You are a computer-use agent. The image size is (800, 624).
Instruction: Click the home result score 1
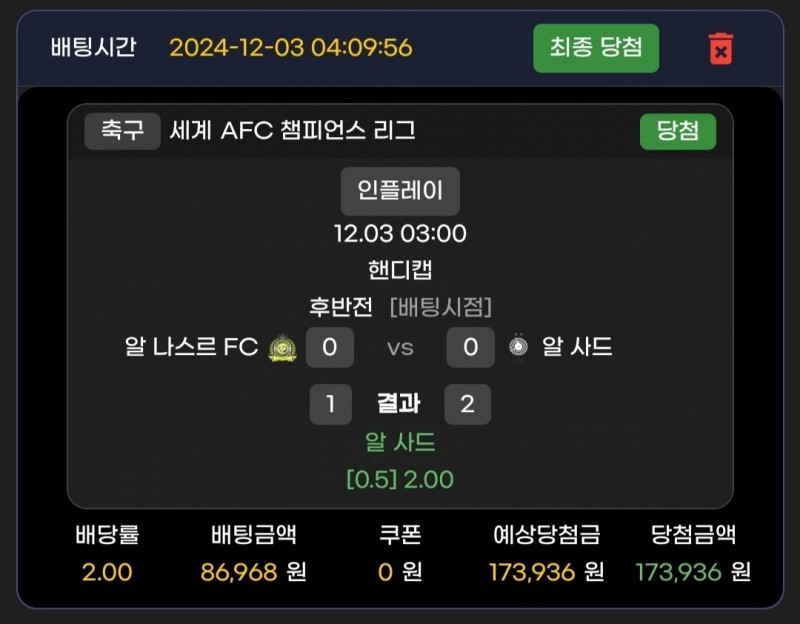click(x=330, y=404)
